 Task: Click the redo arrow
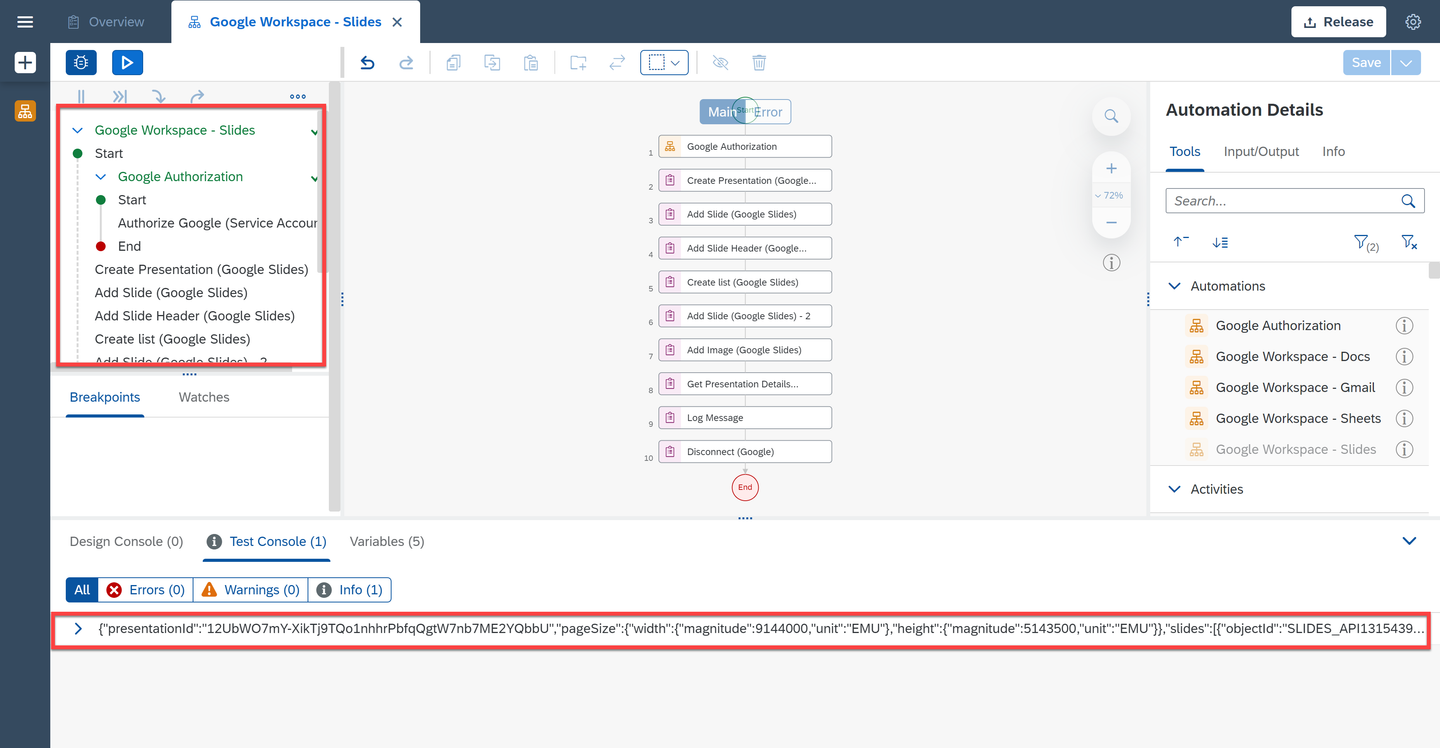click(x=406, y=63)
